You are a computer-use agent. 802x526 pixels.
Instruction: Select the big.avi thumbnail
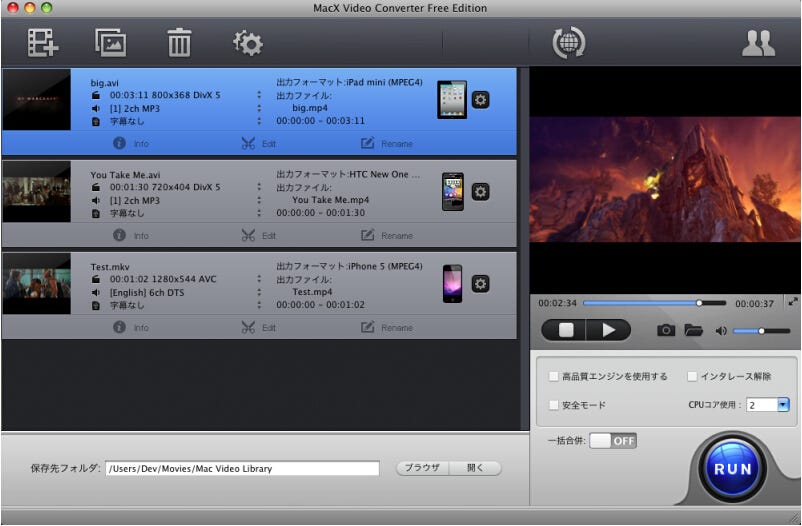[36, 99]
